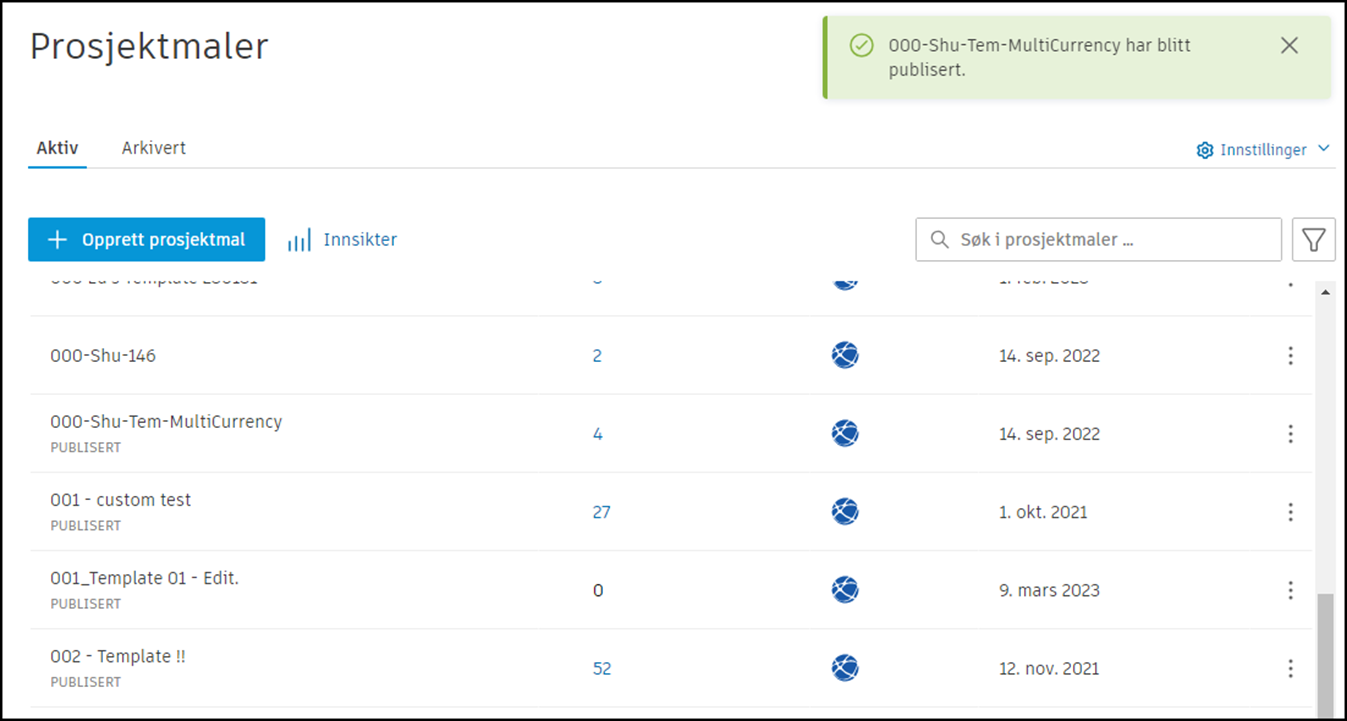Open more options for 002 - Template !!
The width and height of the screenshot is (1347, 721).
1290,668
